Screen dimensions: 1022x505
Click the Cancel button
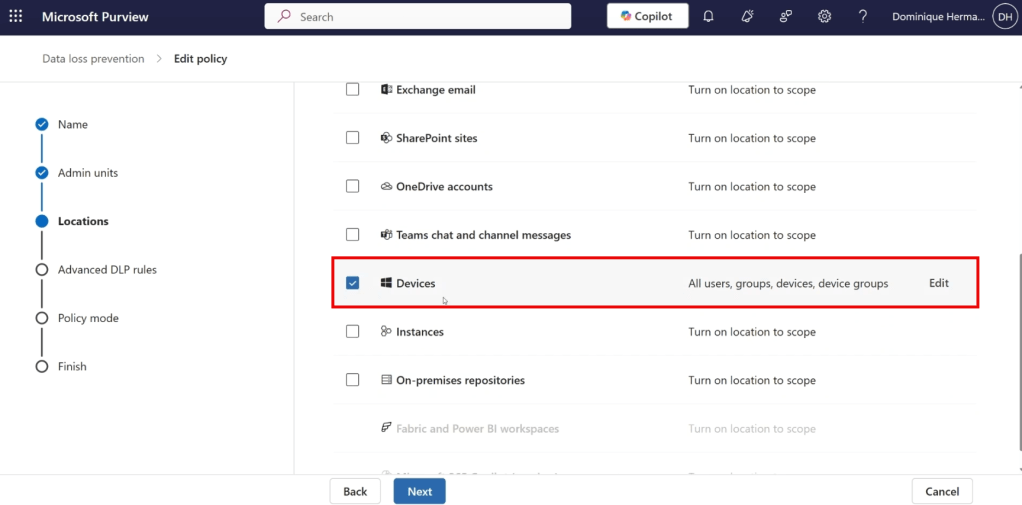(942, 492)
